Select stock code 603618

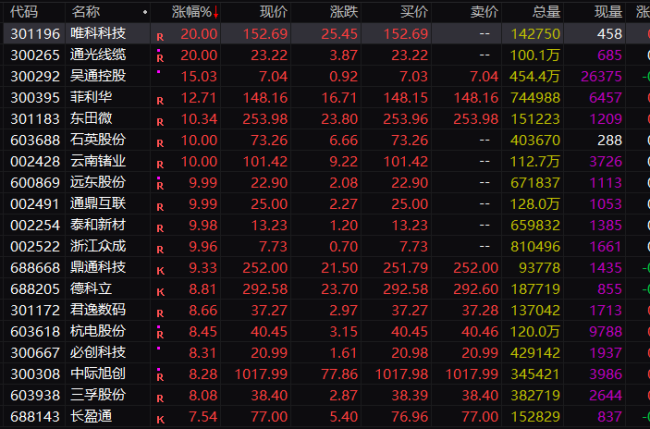point(35,332)
